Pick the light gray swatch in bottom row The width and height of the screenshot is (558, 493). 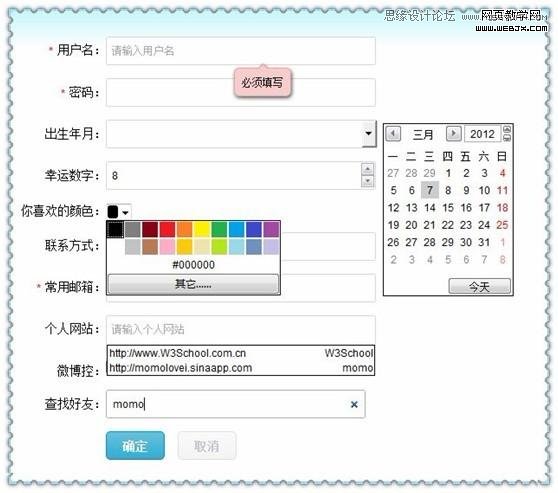[133, 247]
